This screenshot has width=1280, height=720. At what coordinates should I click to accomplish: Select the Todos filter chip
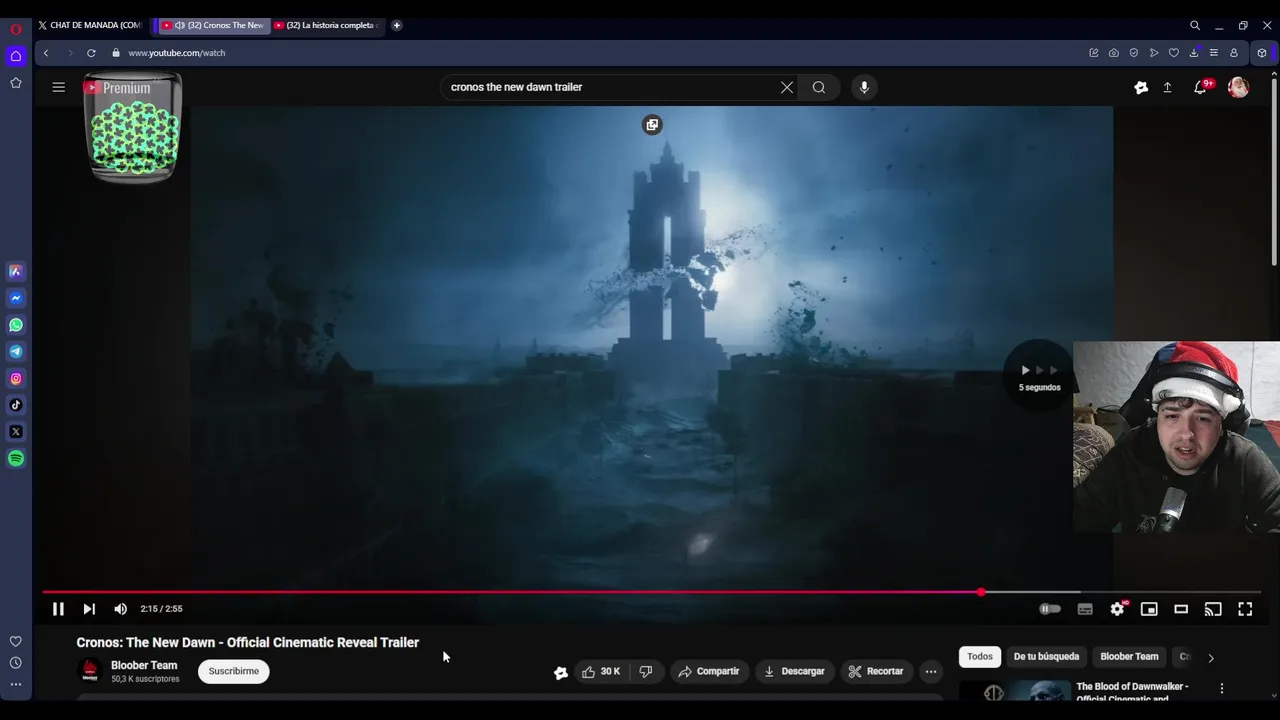coord(980,657)
